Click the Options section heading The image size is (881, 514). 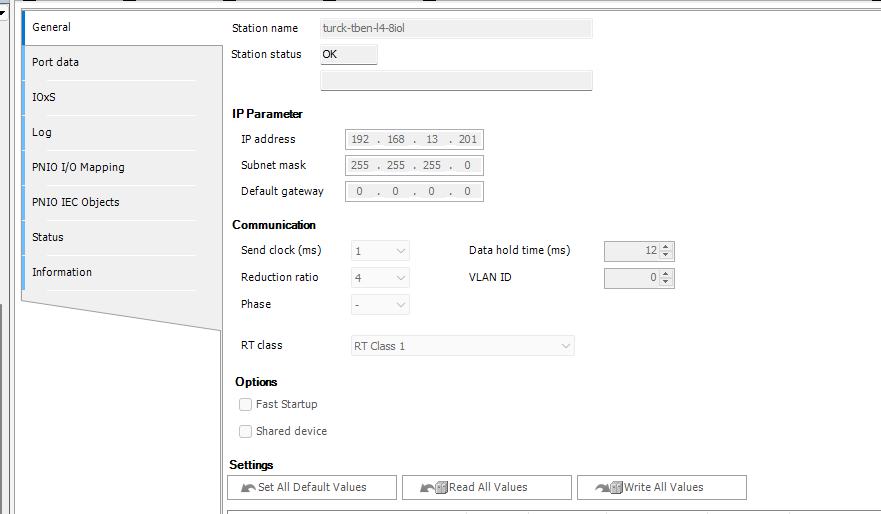click(x=256, y=382)
